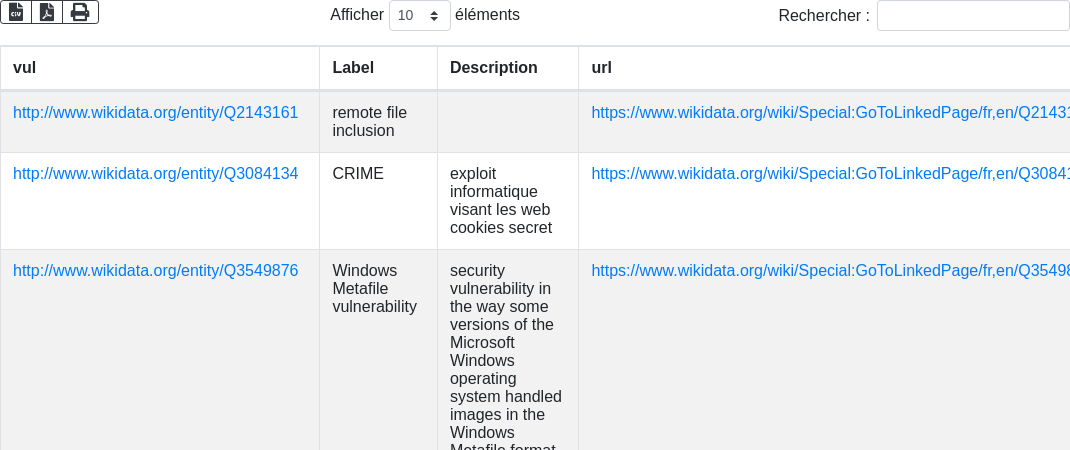
Task: Export table as CSV file
Action: pyautogui.click(x=16, y=12)
